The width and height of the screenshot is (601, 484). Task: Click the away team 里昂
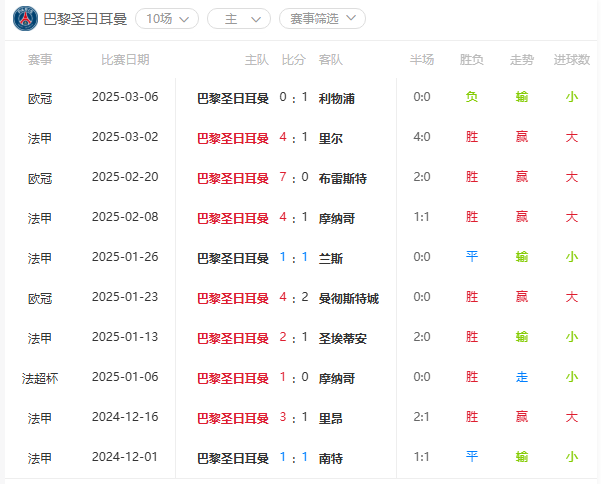point(330,418)
